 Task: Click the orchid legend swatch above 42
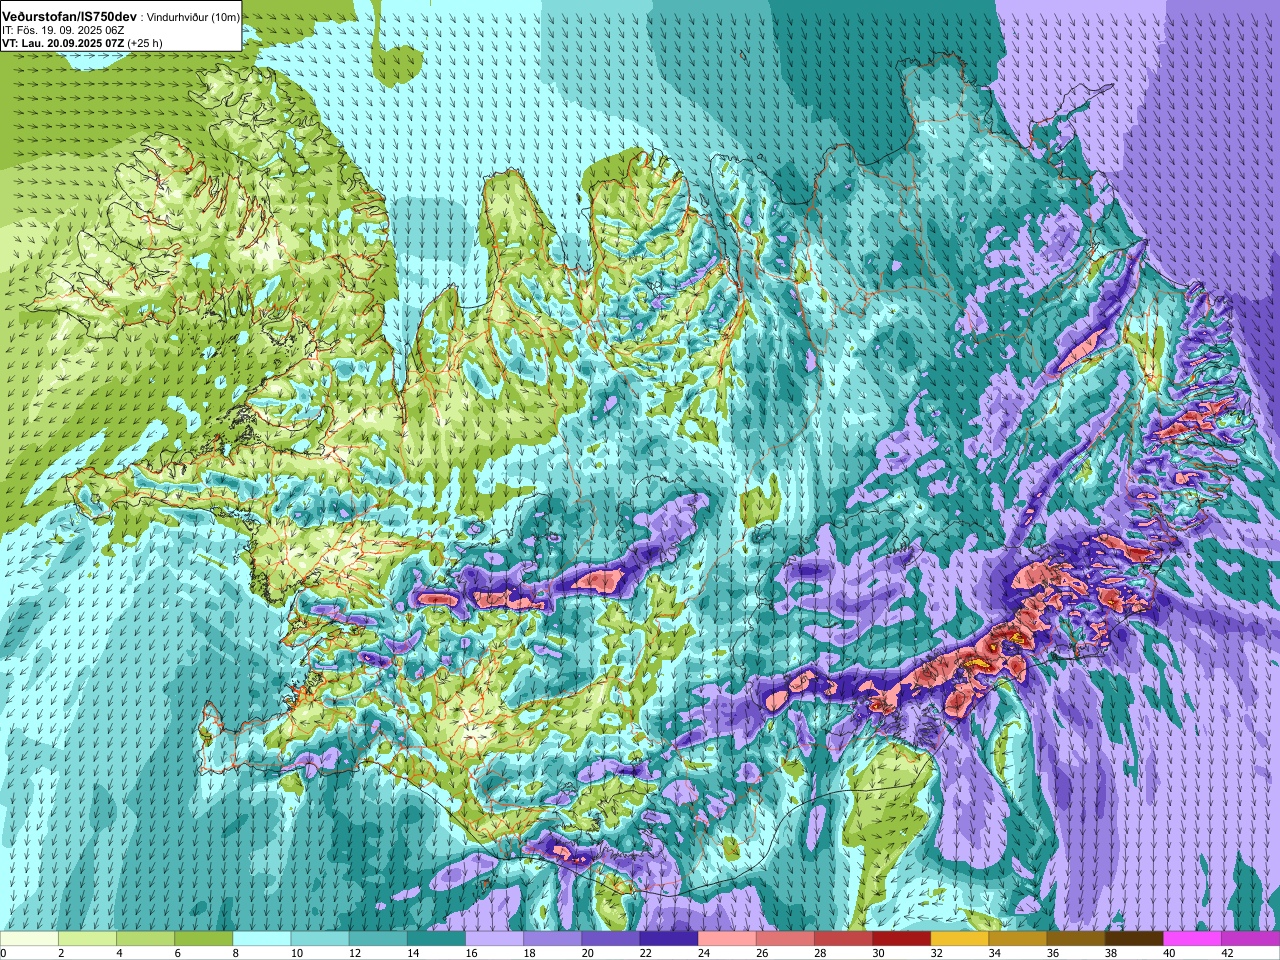[1250, 939]
